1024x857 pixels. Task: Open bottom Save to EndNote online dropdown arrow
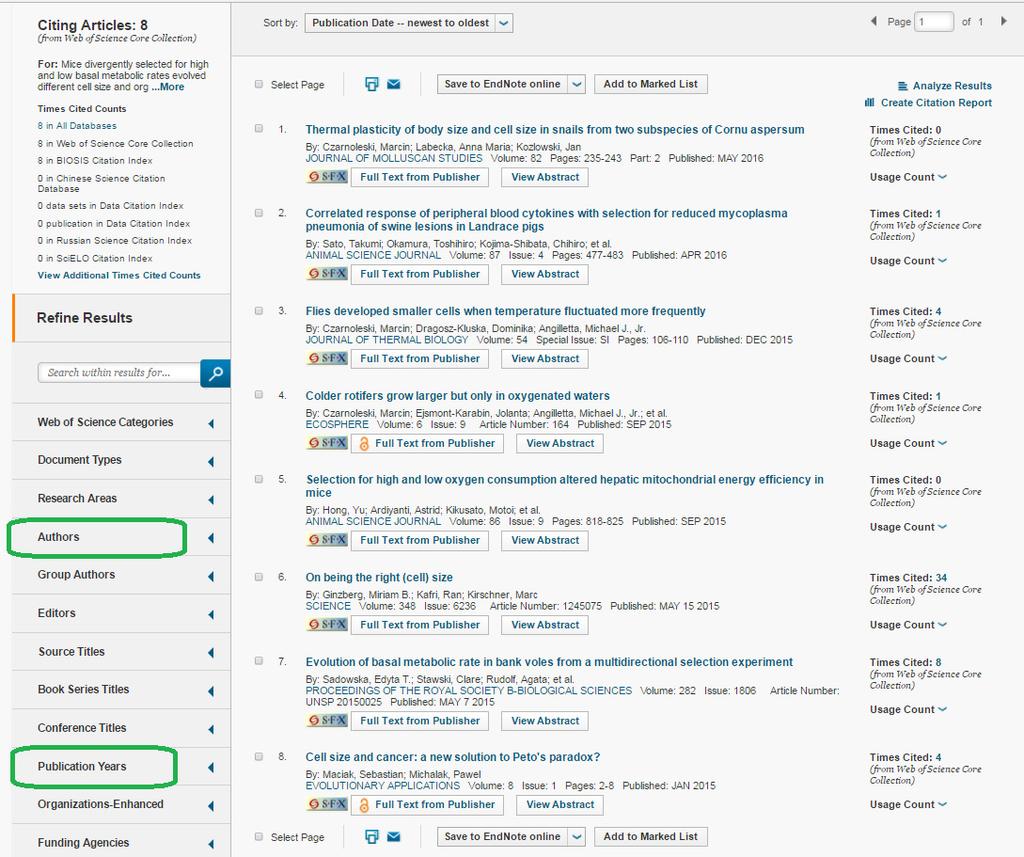577,837
